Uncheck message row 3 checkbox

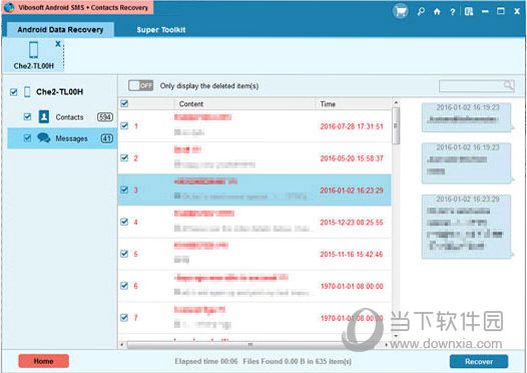pos(124,190)
